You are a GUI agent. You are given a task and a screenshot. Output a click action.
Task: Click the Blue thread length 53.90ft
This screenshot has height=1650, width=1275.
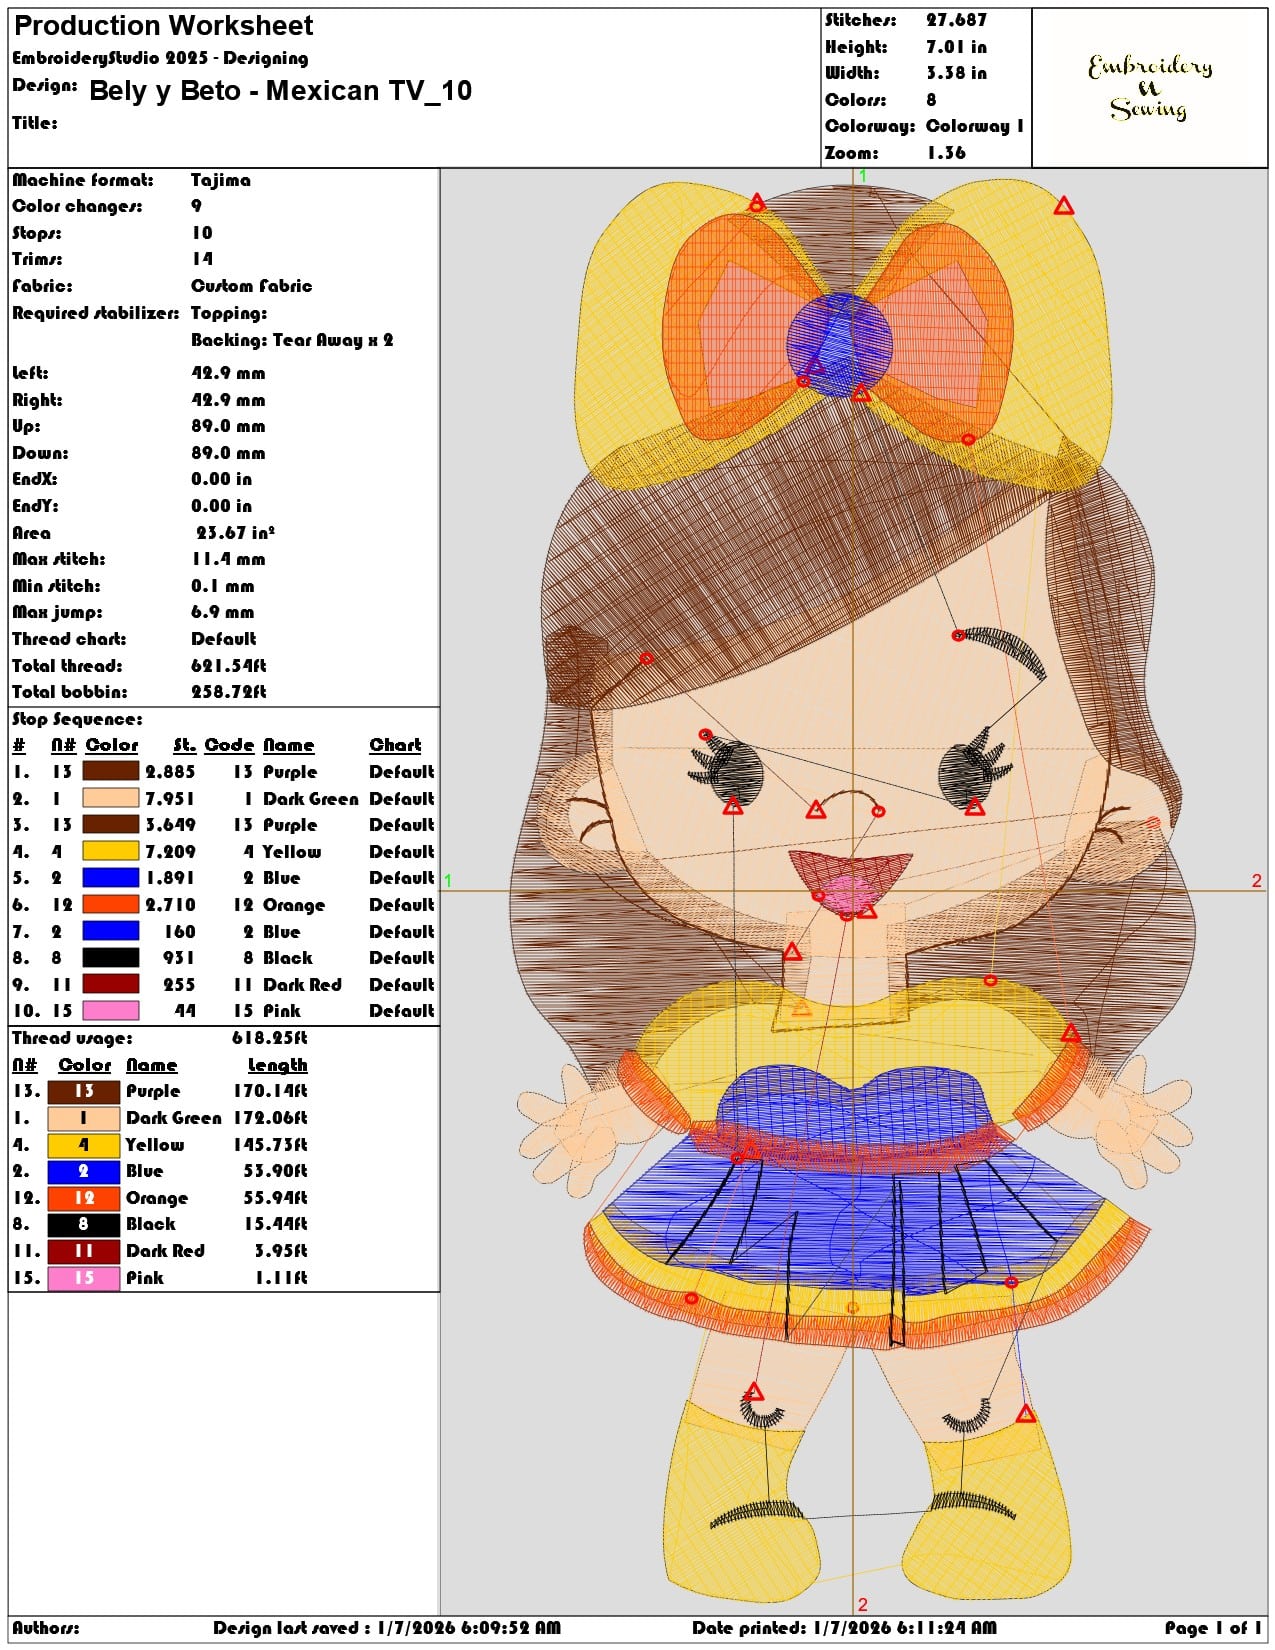click(x=275, y=1171)
